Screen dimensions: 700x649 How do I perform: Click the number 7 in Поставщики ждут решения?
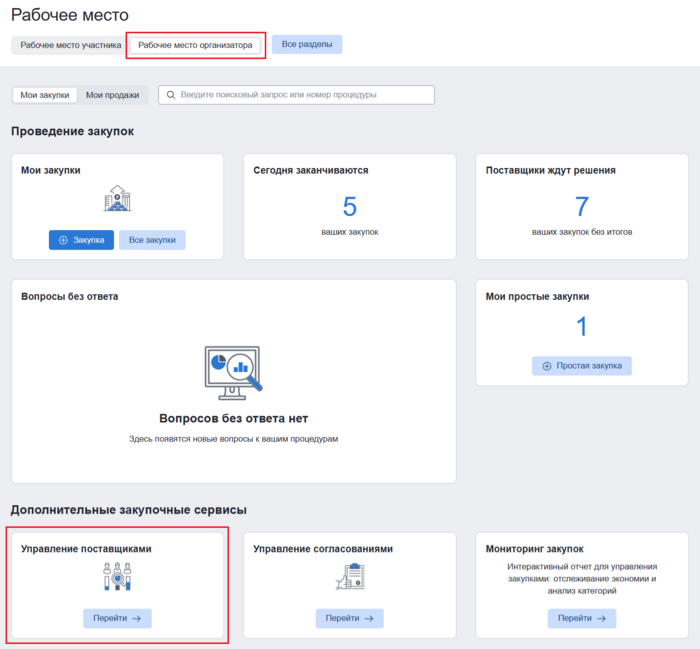click(x=581, y=207)
